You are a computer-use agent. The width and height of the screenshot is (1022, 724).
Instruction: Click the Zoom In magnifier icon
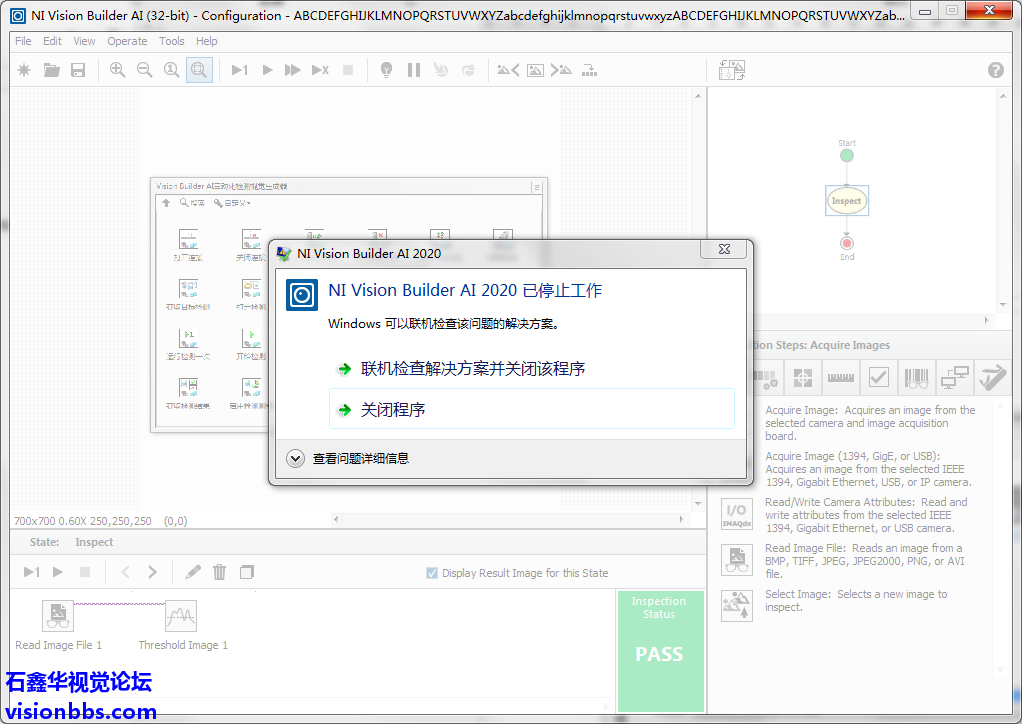[117, 70]
